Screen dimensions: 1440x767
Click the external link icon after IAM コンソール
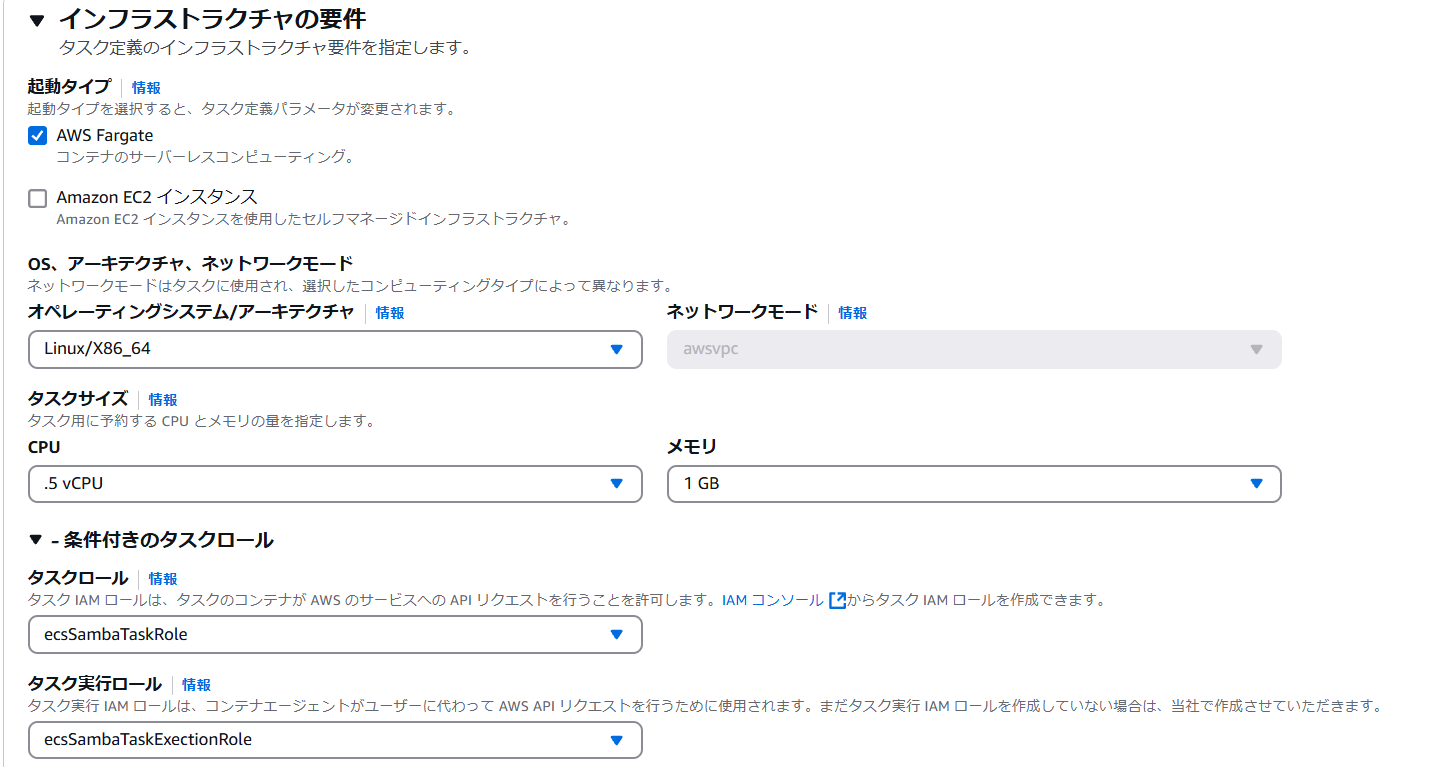click(x=838, y=601)
